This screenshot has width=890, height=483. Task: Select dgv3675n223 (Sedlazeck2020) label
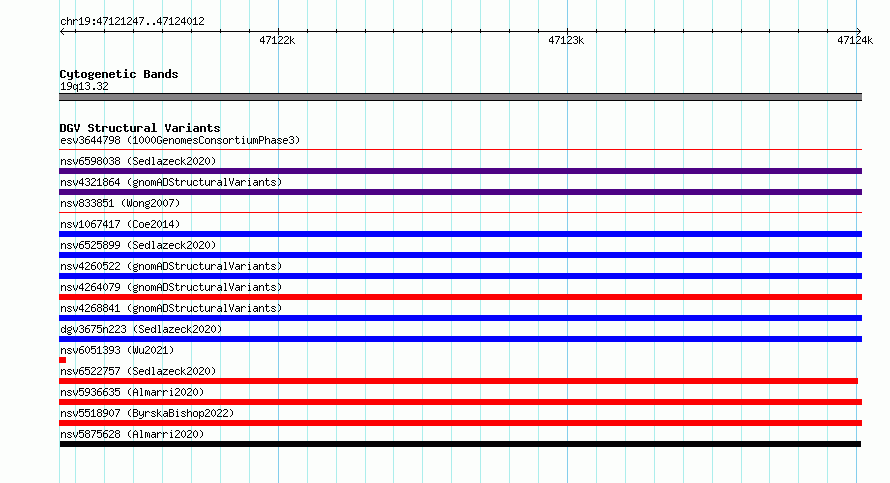141,329
